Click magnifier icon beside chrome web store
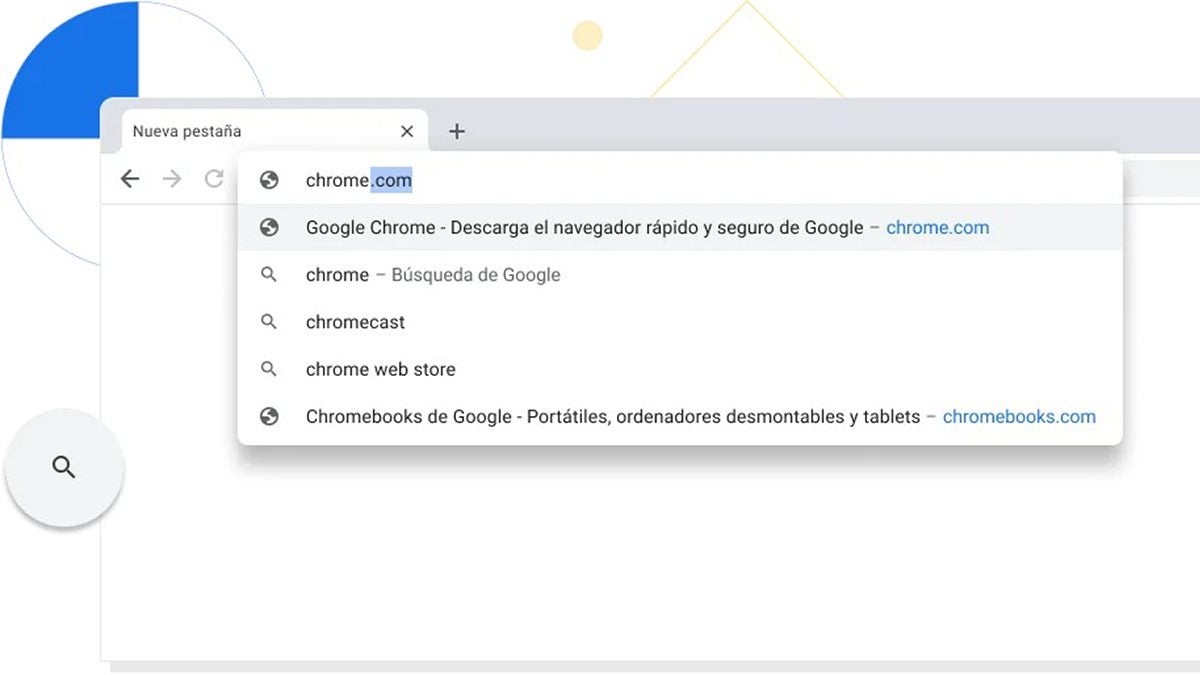The width and height of the screenshot is (1200, 675). [268, 368]
